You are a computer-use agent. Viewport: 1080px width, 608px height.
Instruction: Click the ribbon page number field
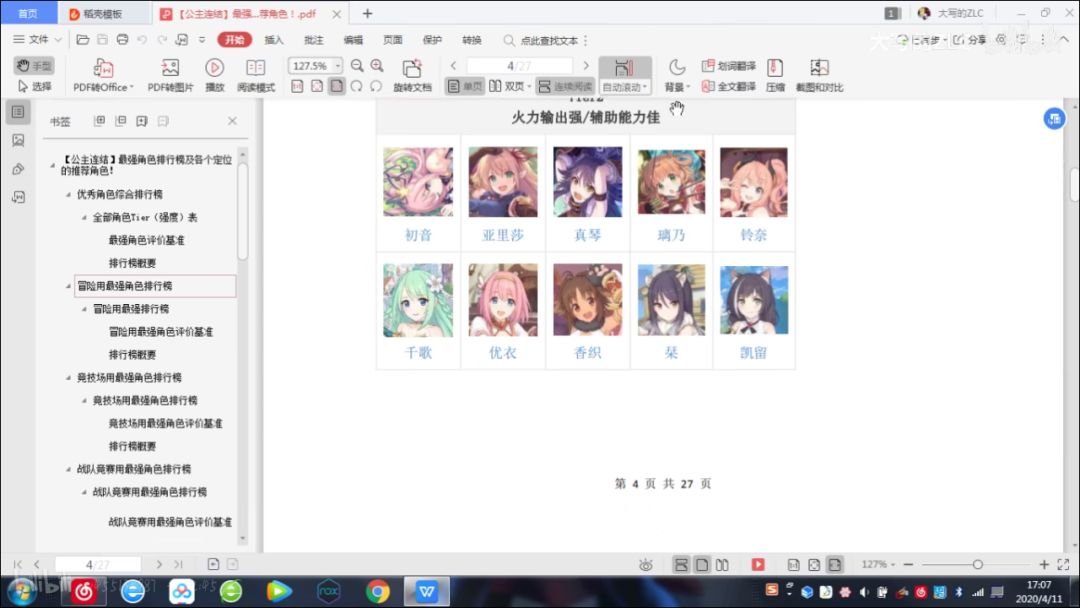click(x=519, y=65)
